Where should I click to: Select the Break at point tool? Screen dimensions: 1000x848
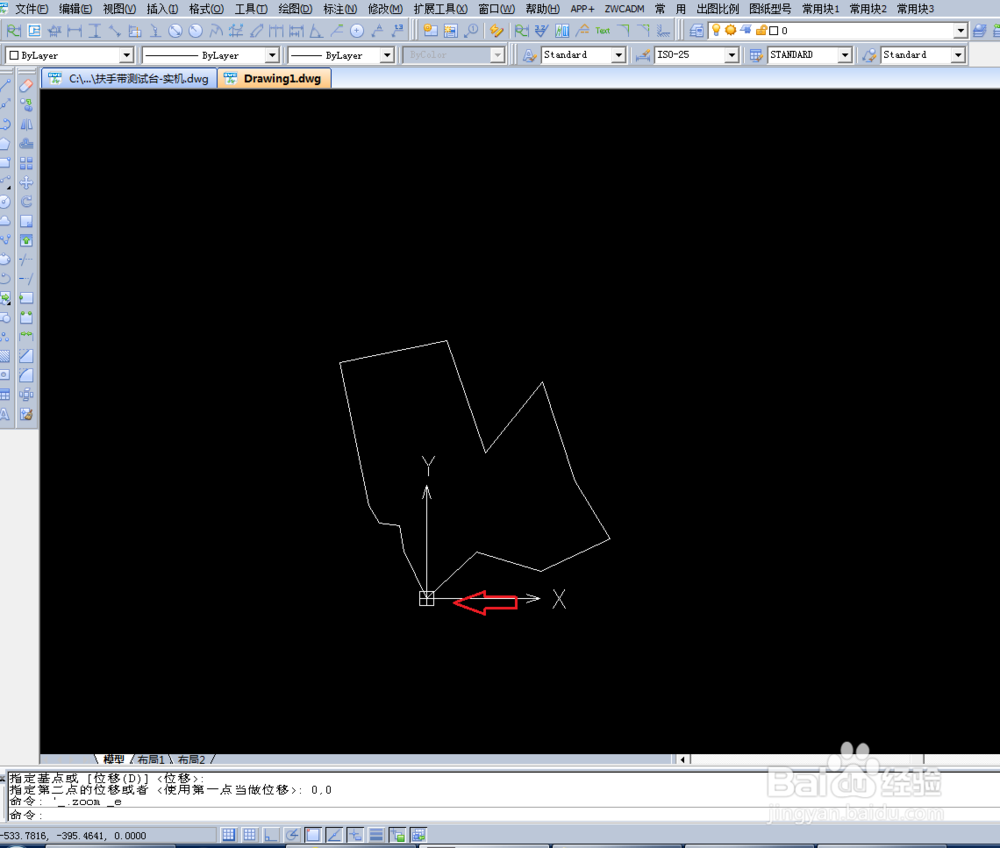26,298
